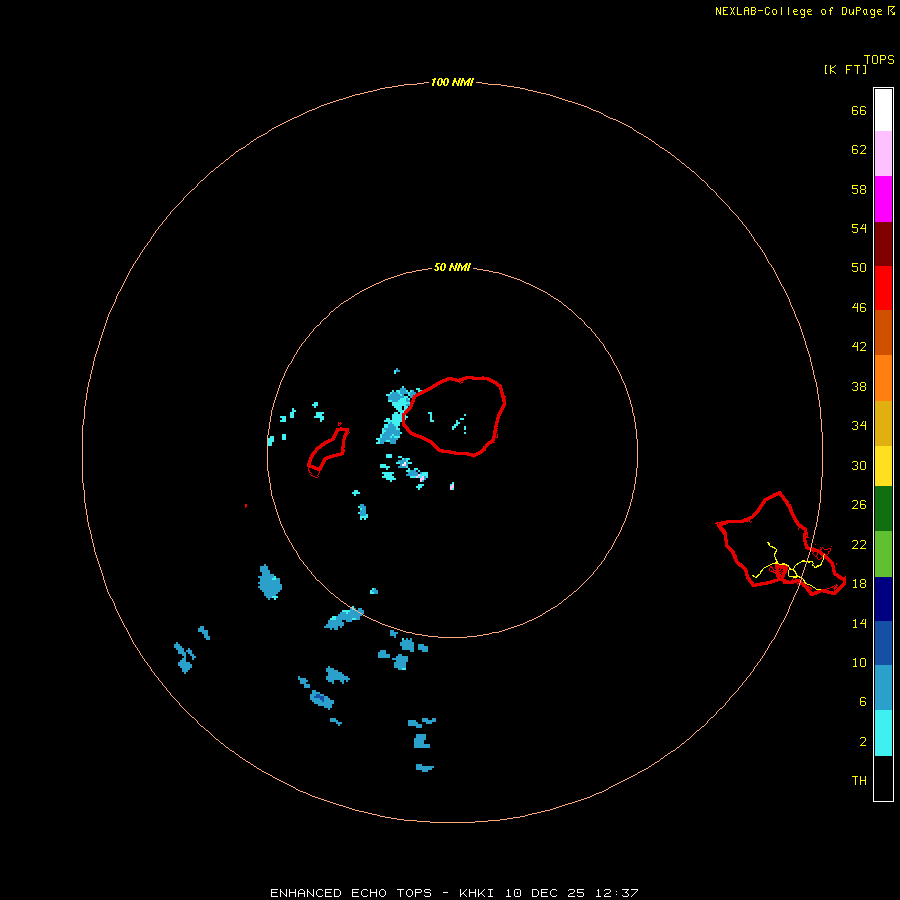Click the "14" legend value
This screenshot has width=900, height=900.
point(859,623)
